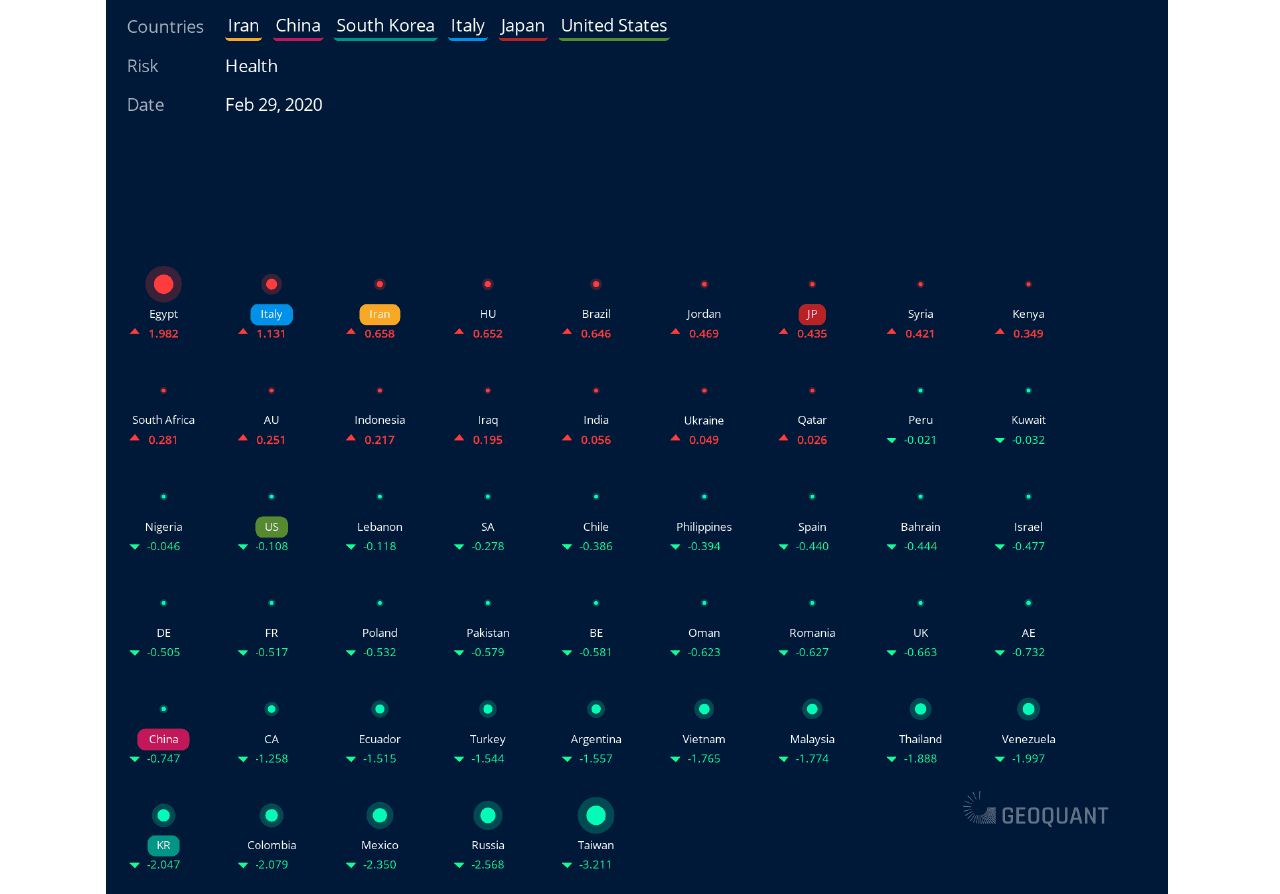Image resolution: width=1280 pixels, height=894 pixels.
Task: Click the red dot above Italy
Action: [x=271, y=284]
